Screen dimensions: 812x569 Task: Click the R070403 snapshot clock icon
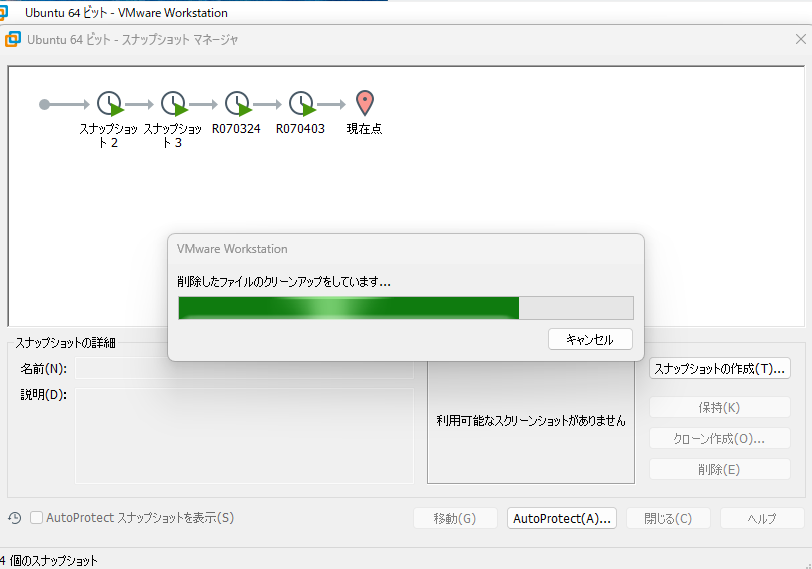coord(301,103)
